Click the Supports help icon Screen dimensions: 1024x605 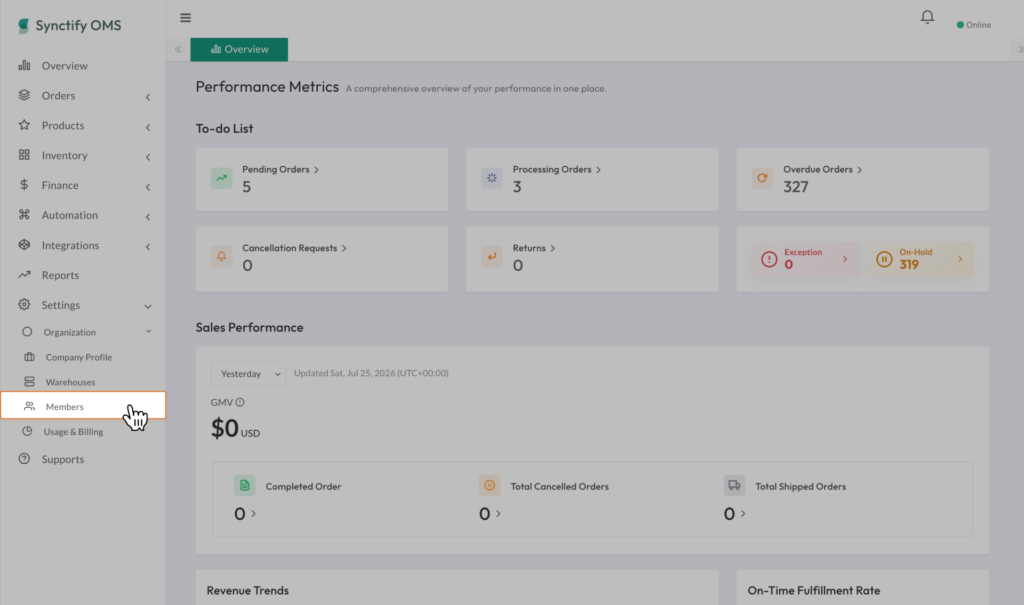[x=24, y=459]
